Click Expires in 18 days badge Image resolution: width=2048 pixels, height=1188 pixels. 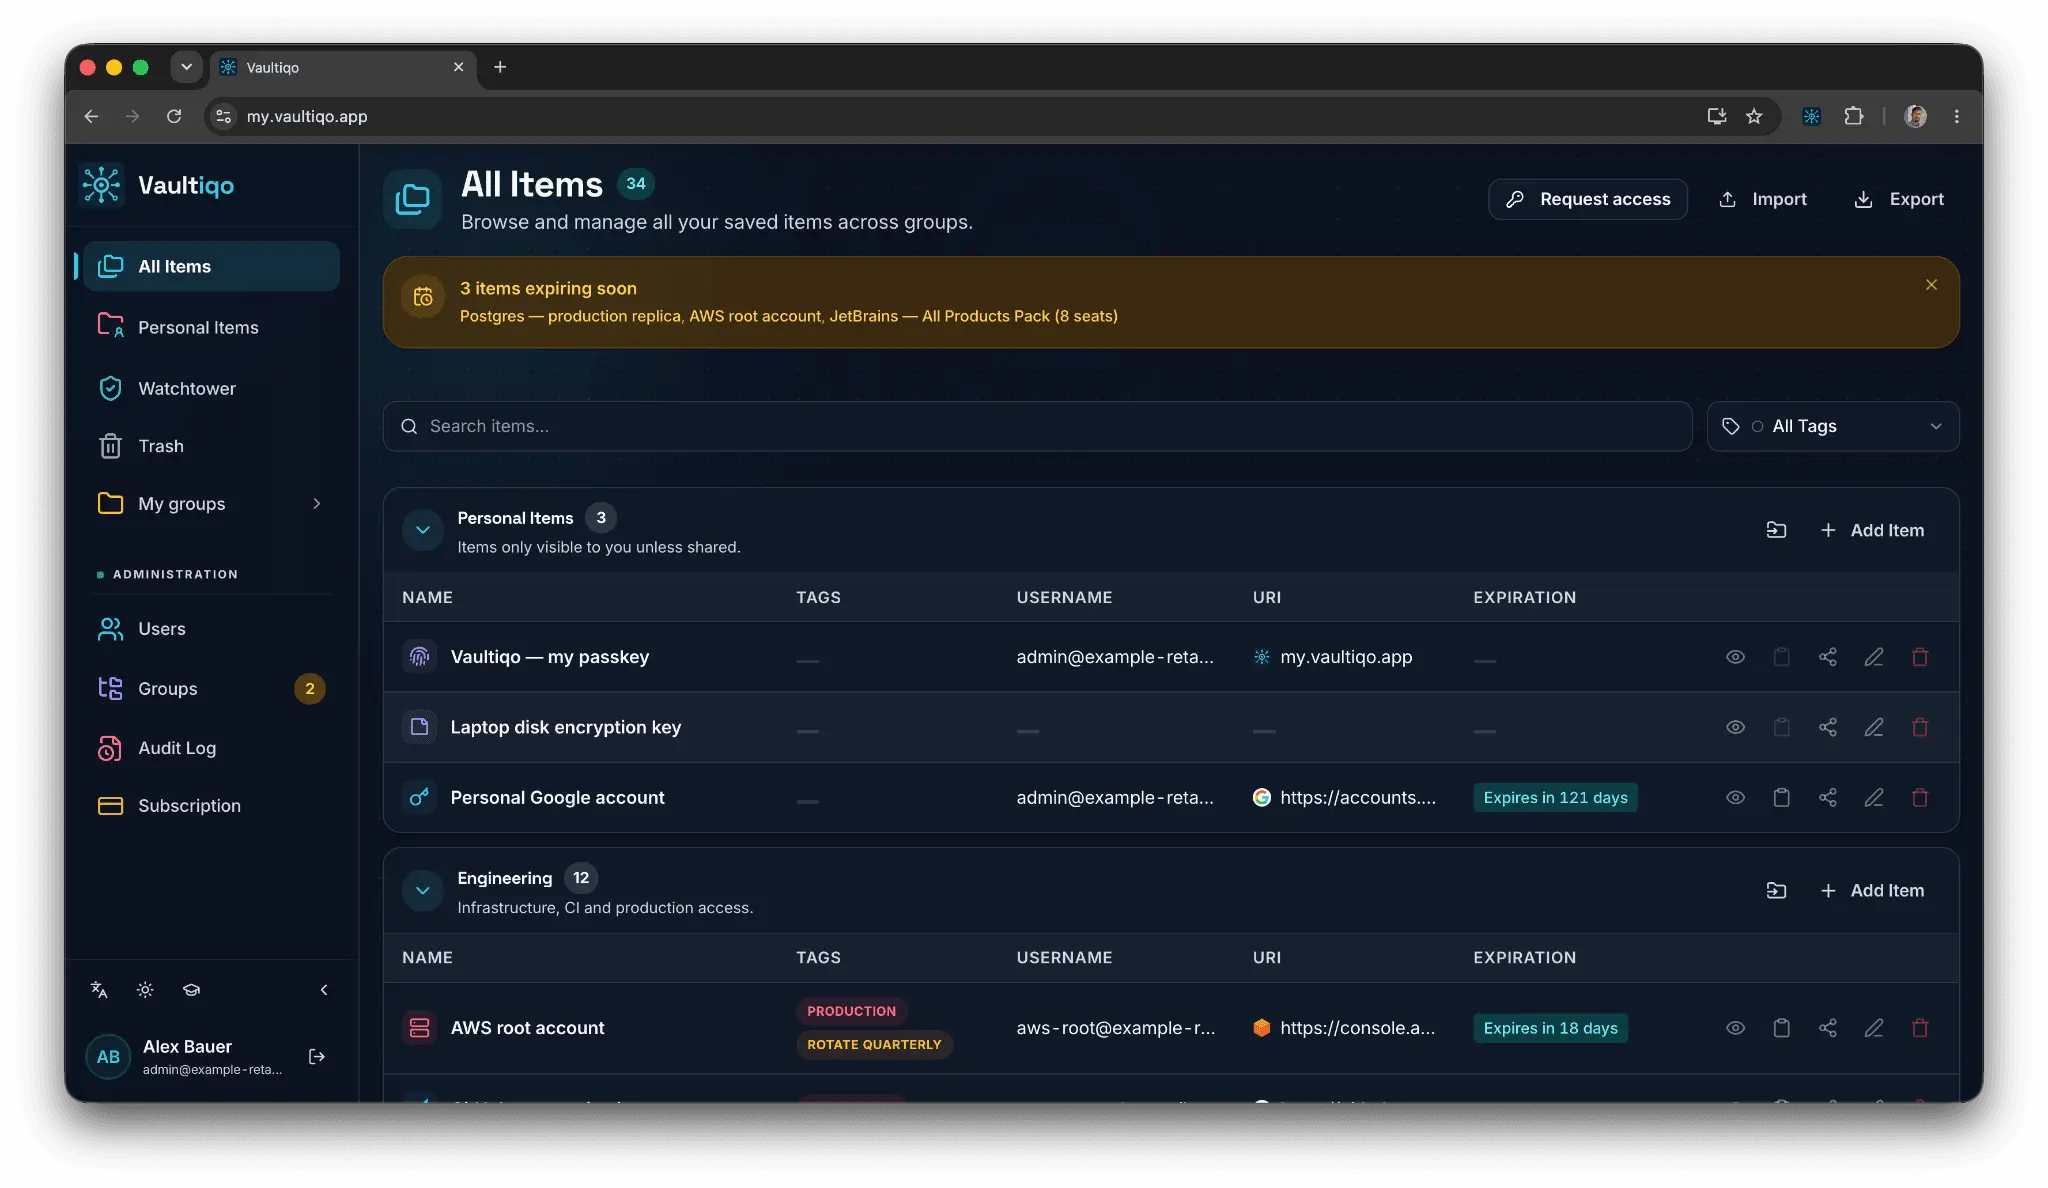pyautogui.click(x=1550, y=1028)
